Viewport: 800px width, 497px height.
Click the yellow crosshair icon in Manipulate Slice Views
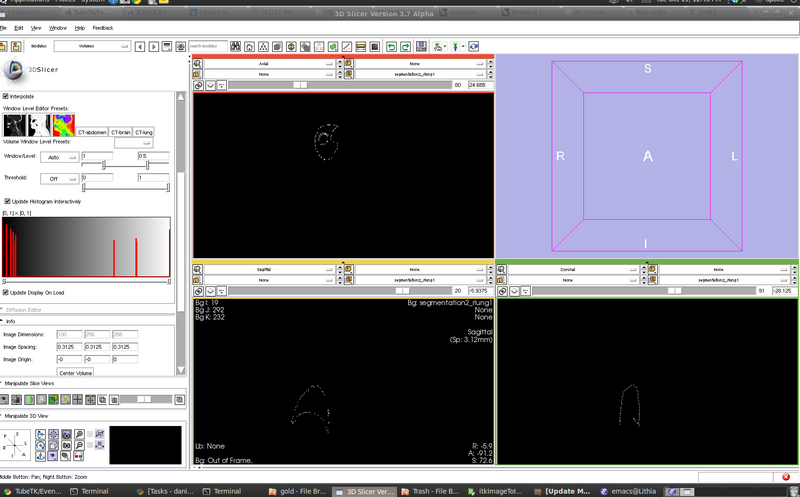tap(65, 400)
